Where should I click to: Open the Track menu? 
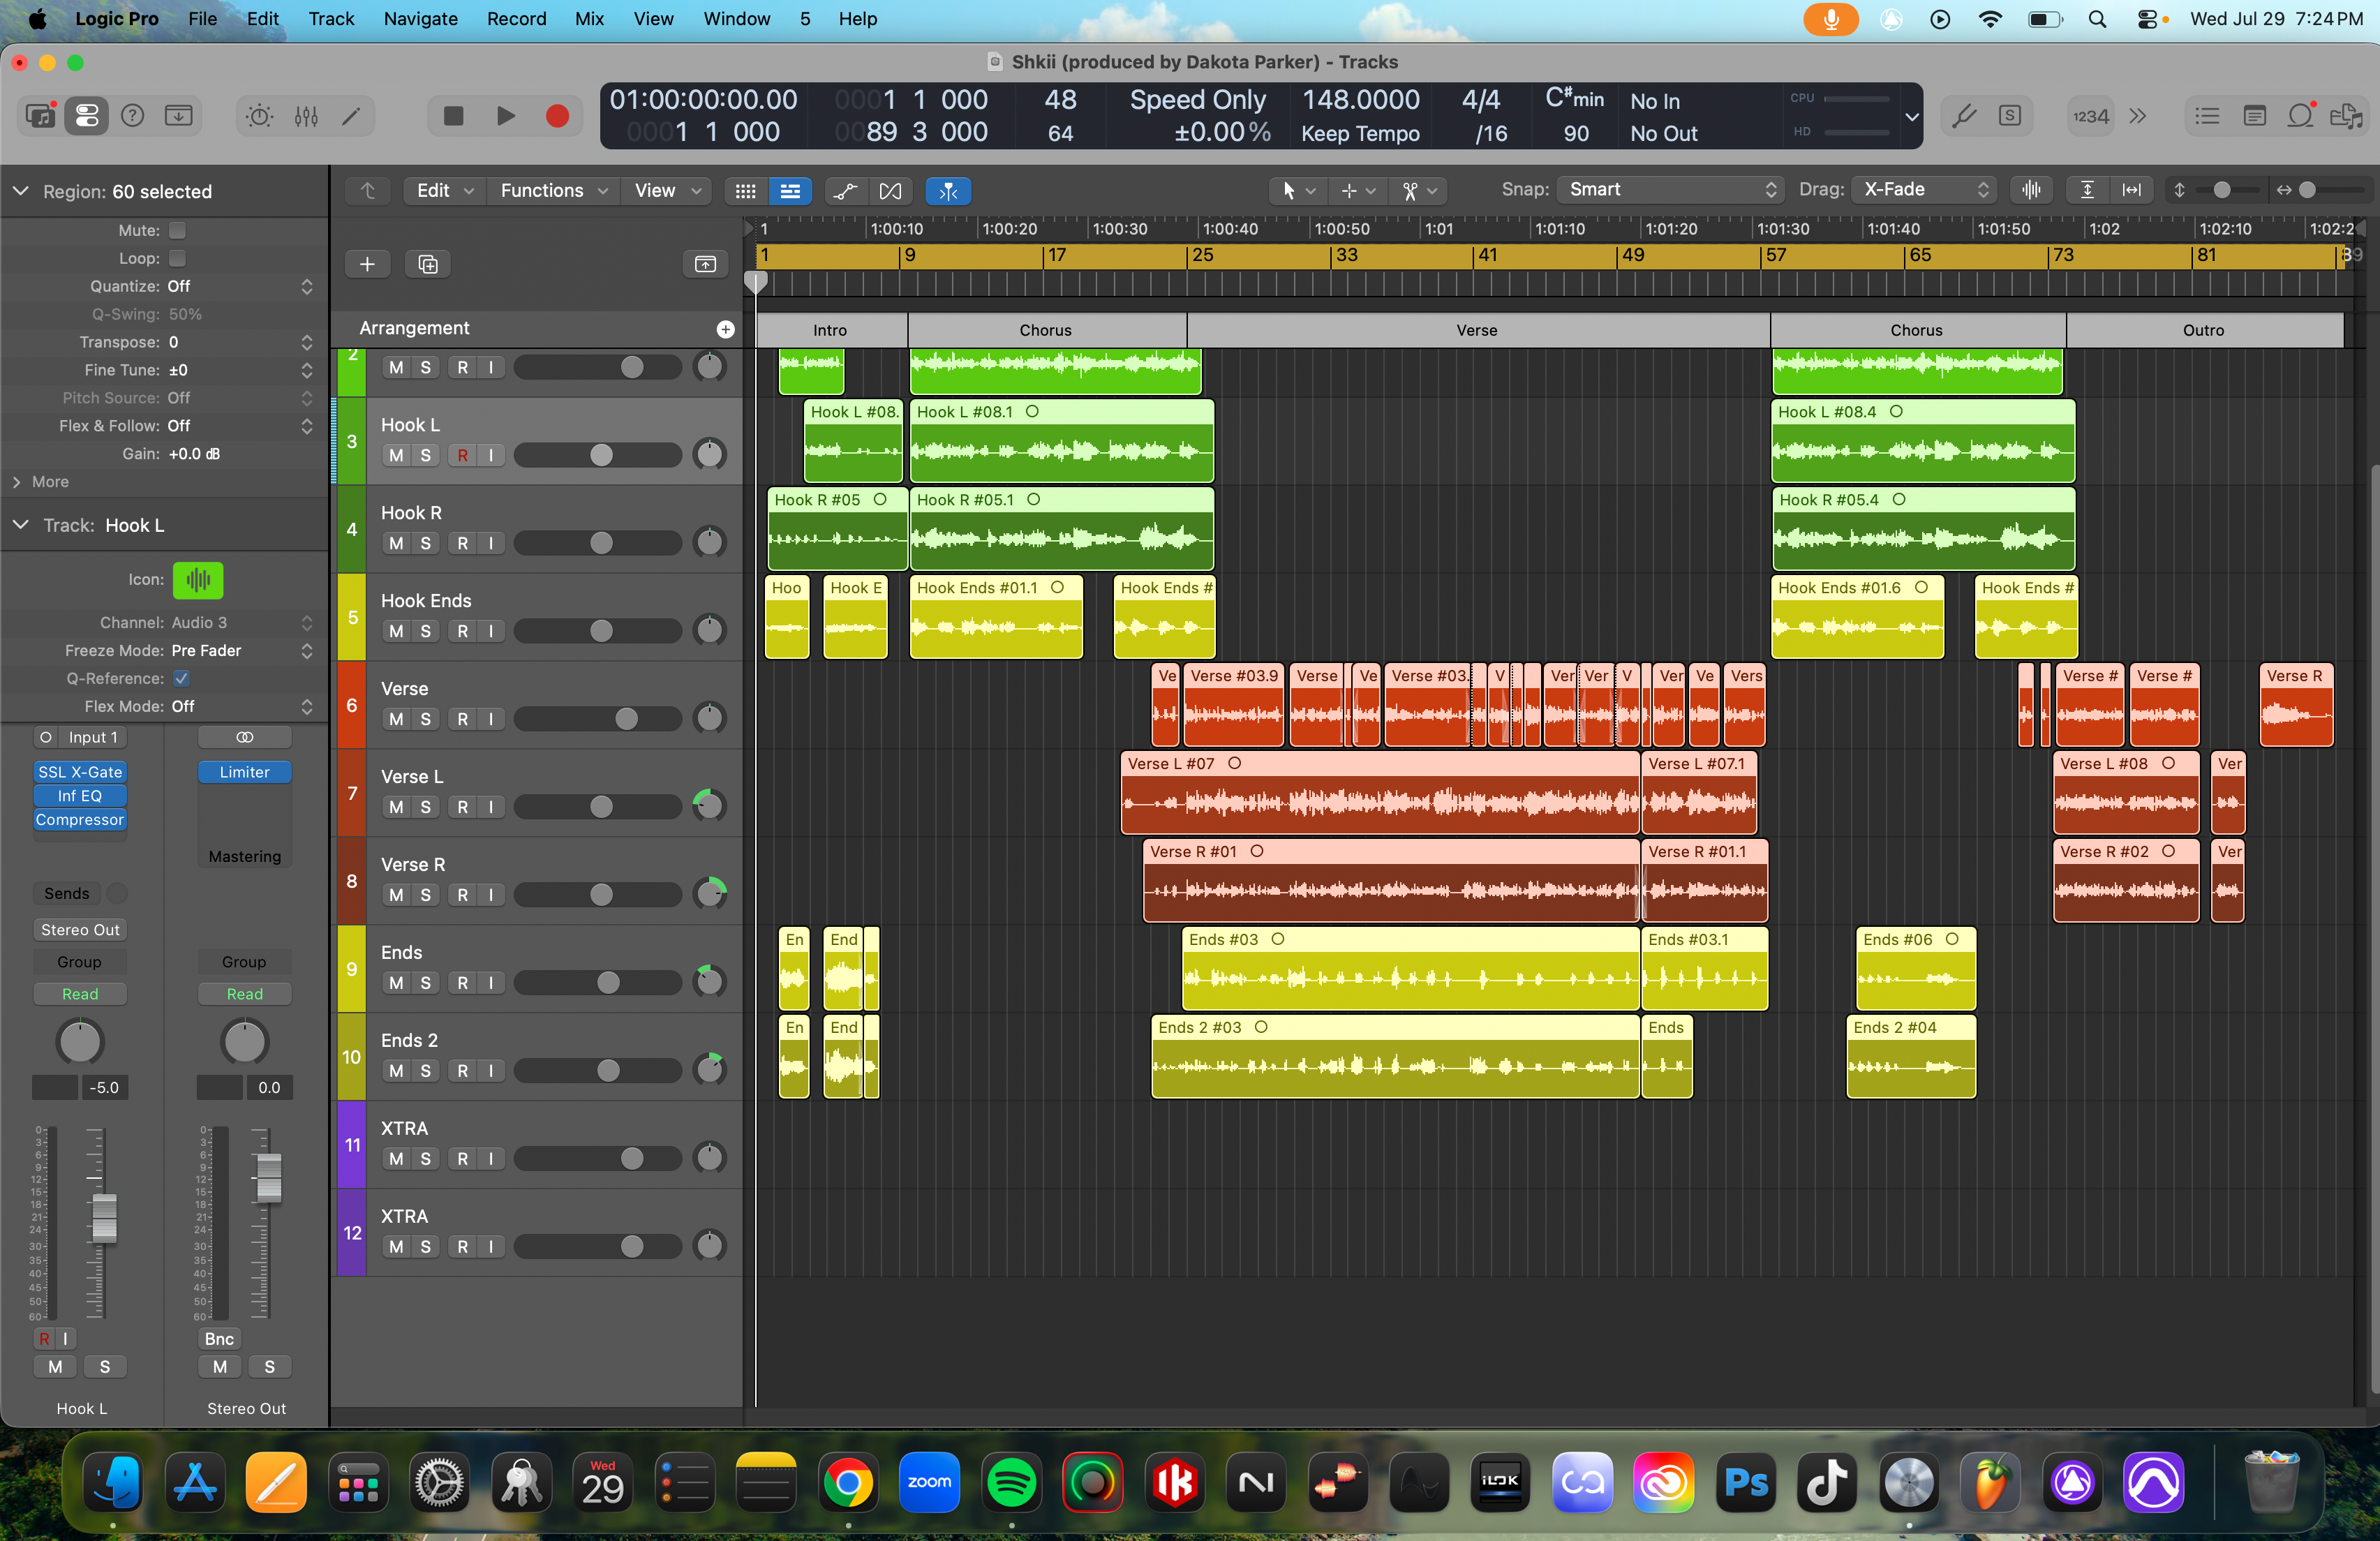[331, 18]
